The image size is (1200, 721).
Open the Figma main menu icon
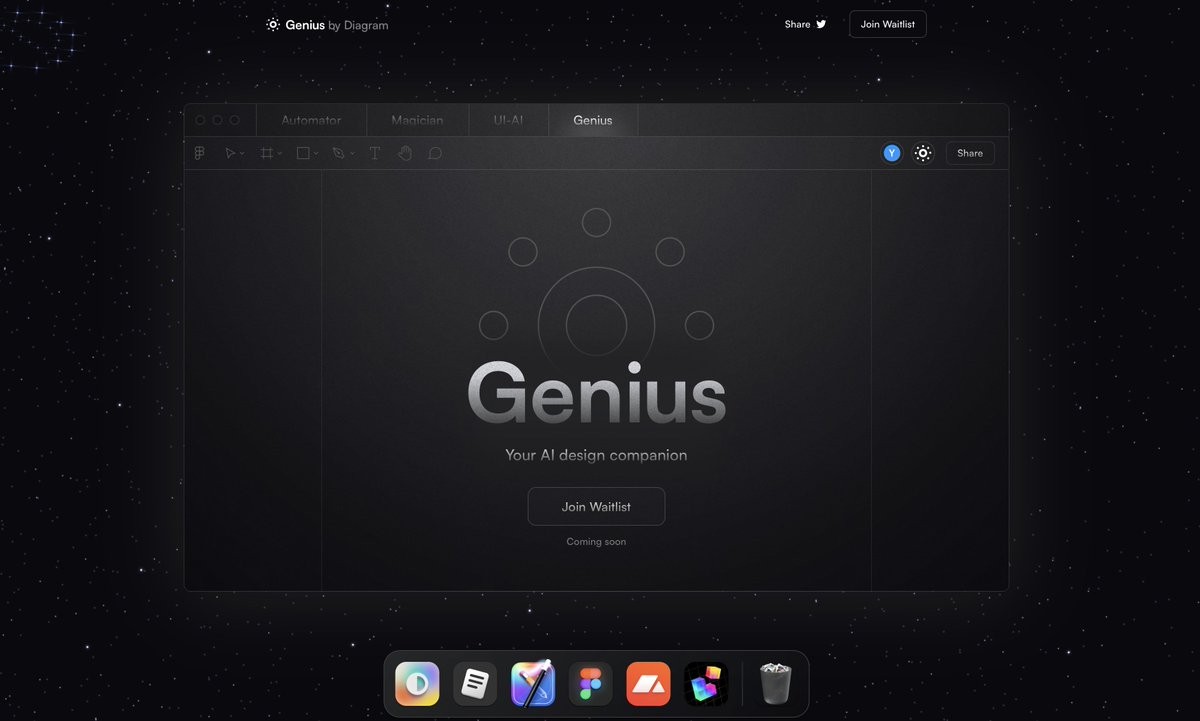[200, 153]
